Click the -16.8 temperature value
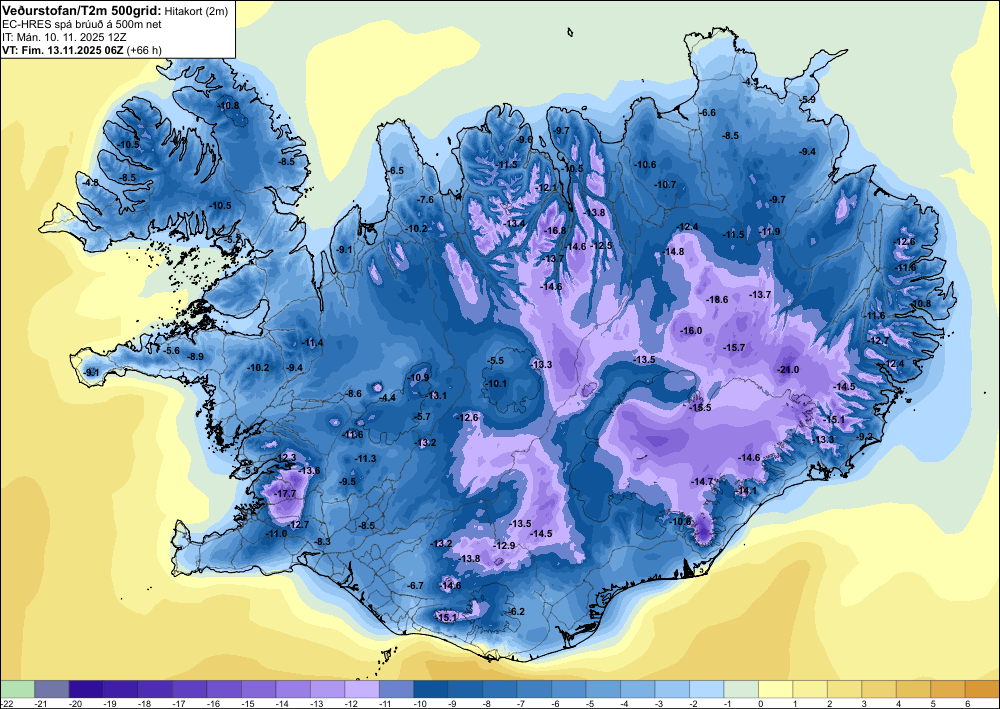The image size is (1000, 709). [555, 230]
